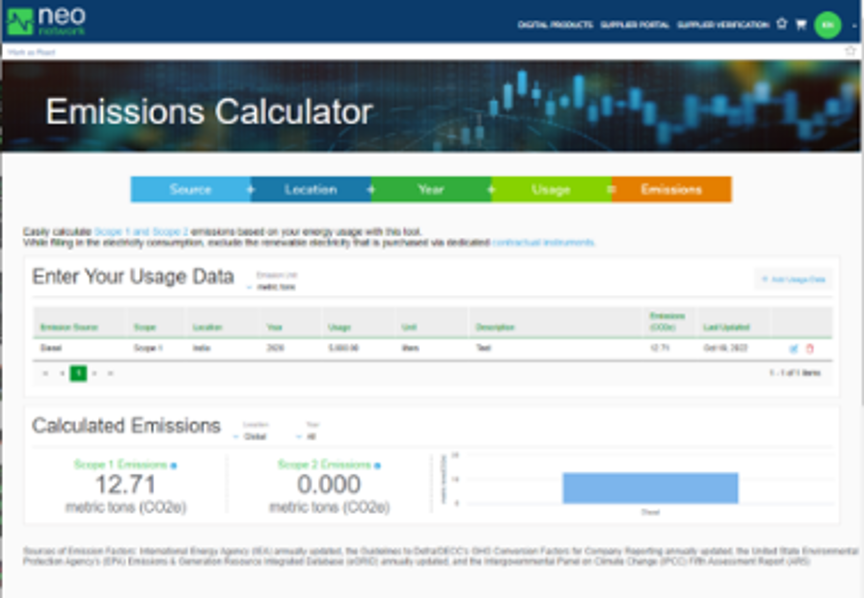Click the Add Usage Data button
This screenshot has width=864, height=598.
pos(793,279)
